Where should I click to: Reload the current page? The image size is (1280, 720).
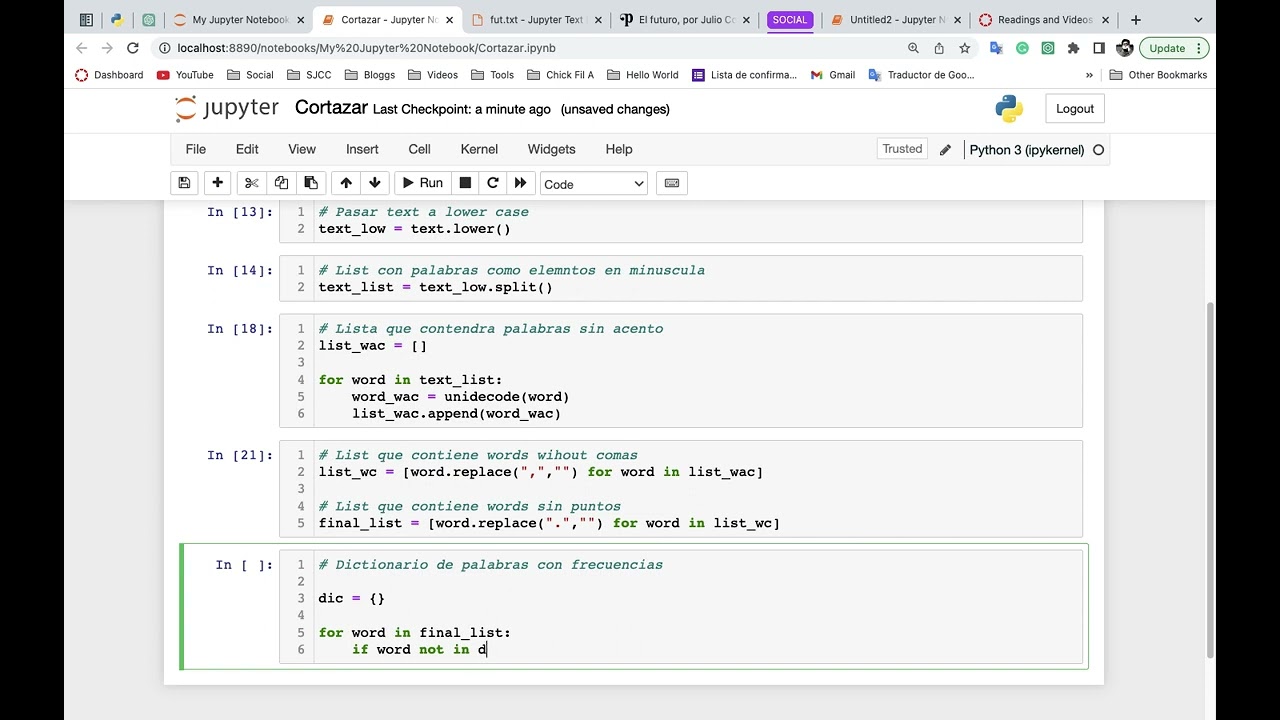(x=132, y=48)
